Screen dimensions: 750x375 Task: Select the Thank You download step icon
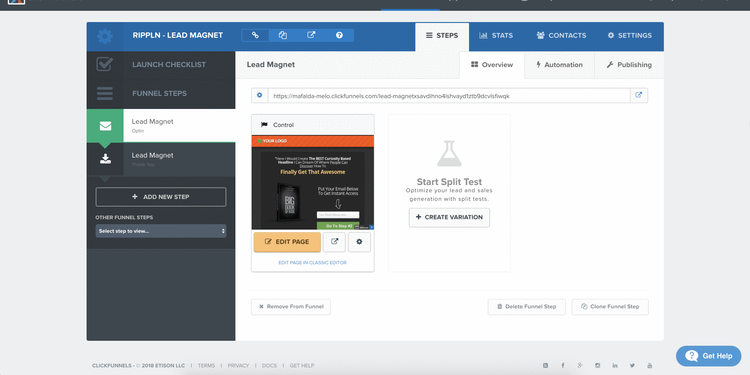105,159
